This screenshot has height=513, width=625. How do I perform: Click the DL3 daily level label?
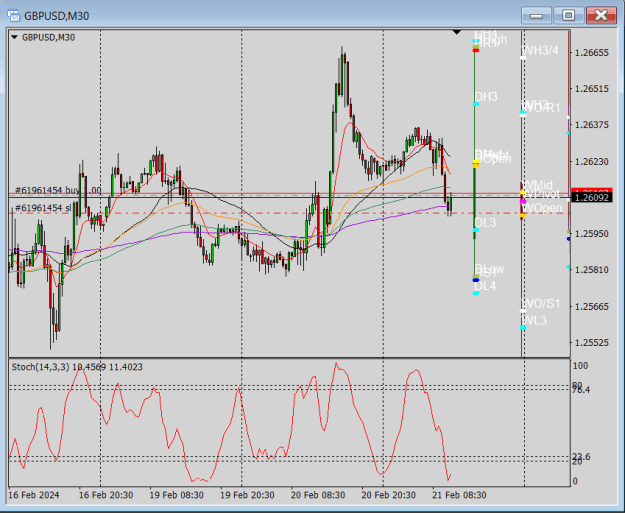tap(485, 223)
